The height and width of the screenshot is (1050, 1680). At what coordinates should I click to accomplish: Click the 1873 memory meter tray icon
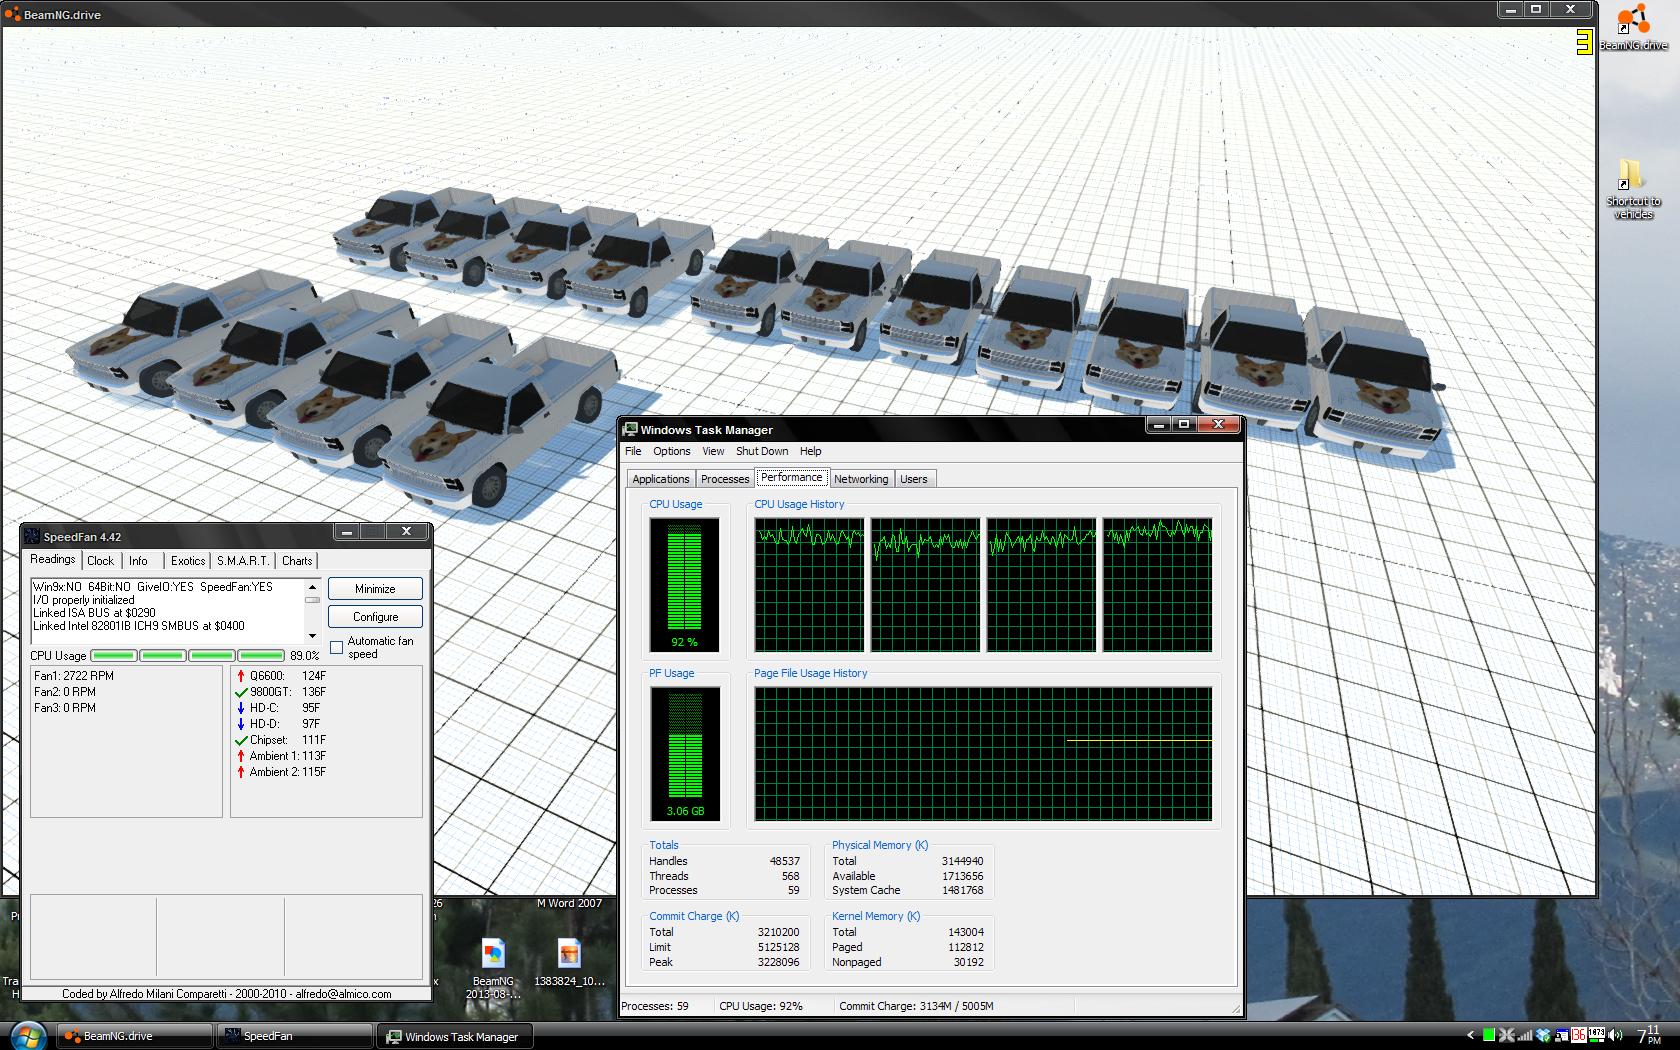coord(1596,1035)
